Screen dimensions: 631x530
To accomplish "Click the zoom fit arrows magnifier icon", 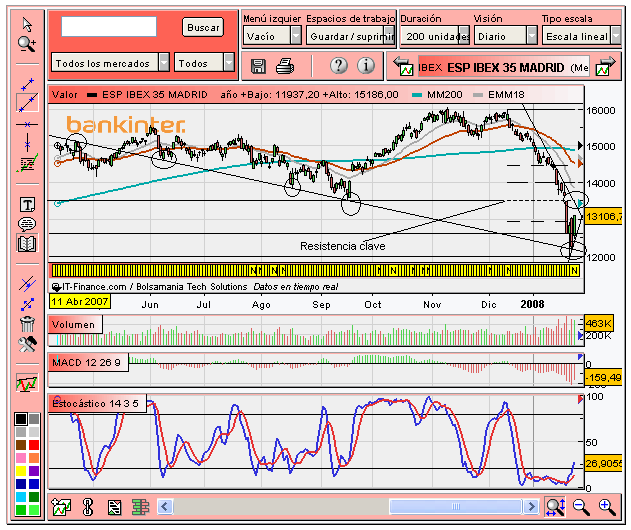I will [x=555, y=507].
